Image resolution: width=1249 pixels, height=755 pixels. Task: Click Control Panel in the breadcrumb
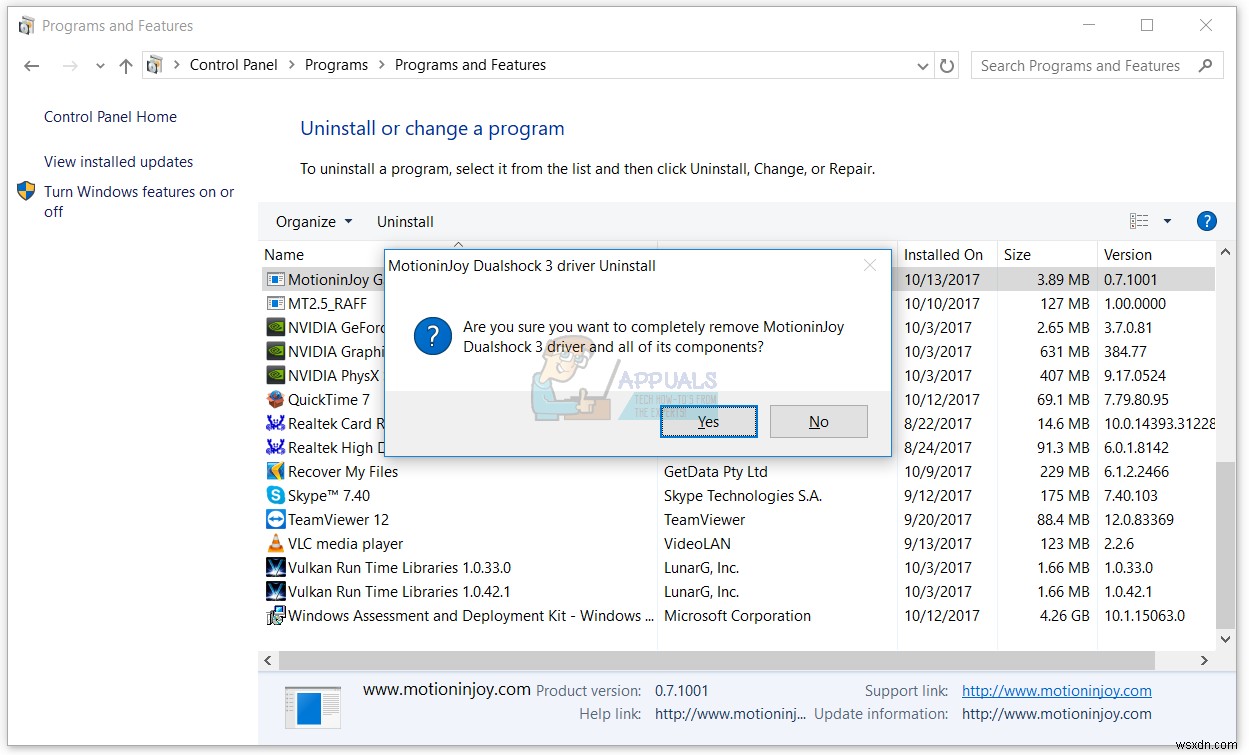click(233, 65)
